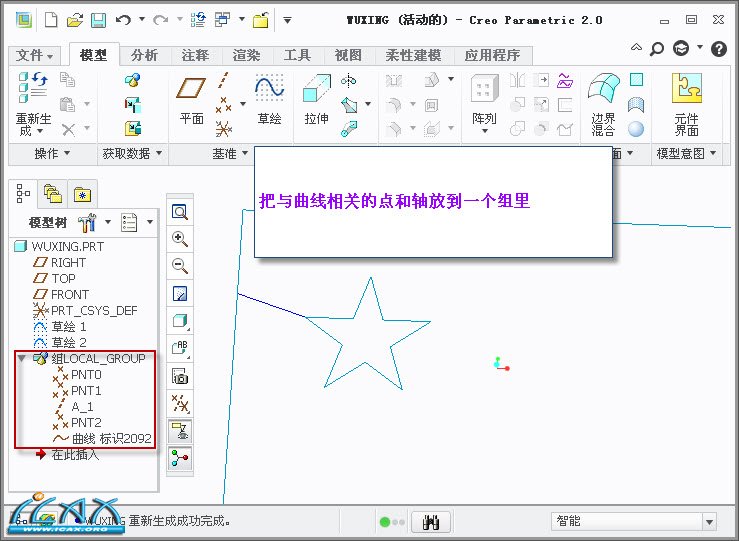Image resolution: width=739 pixels, height=541 pixels.
Task: Switch to the 注释 tab
Action: click(195, 56)
